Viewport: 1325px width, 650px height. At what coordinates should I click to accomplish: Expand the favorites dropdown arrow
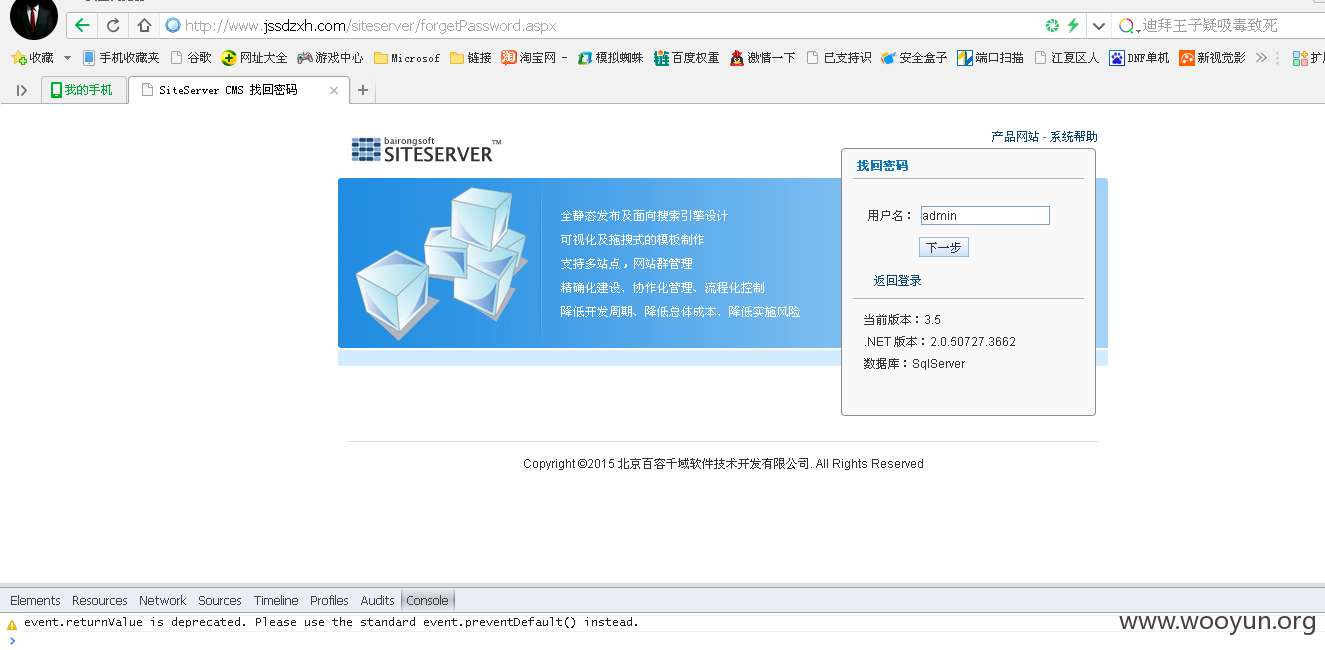click(68, 58)
